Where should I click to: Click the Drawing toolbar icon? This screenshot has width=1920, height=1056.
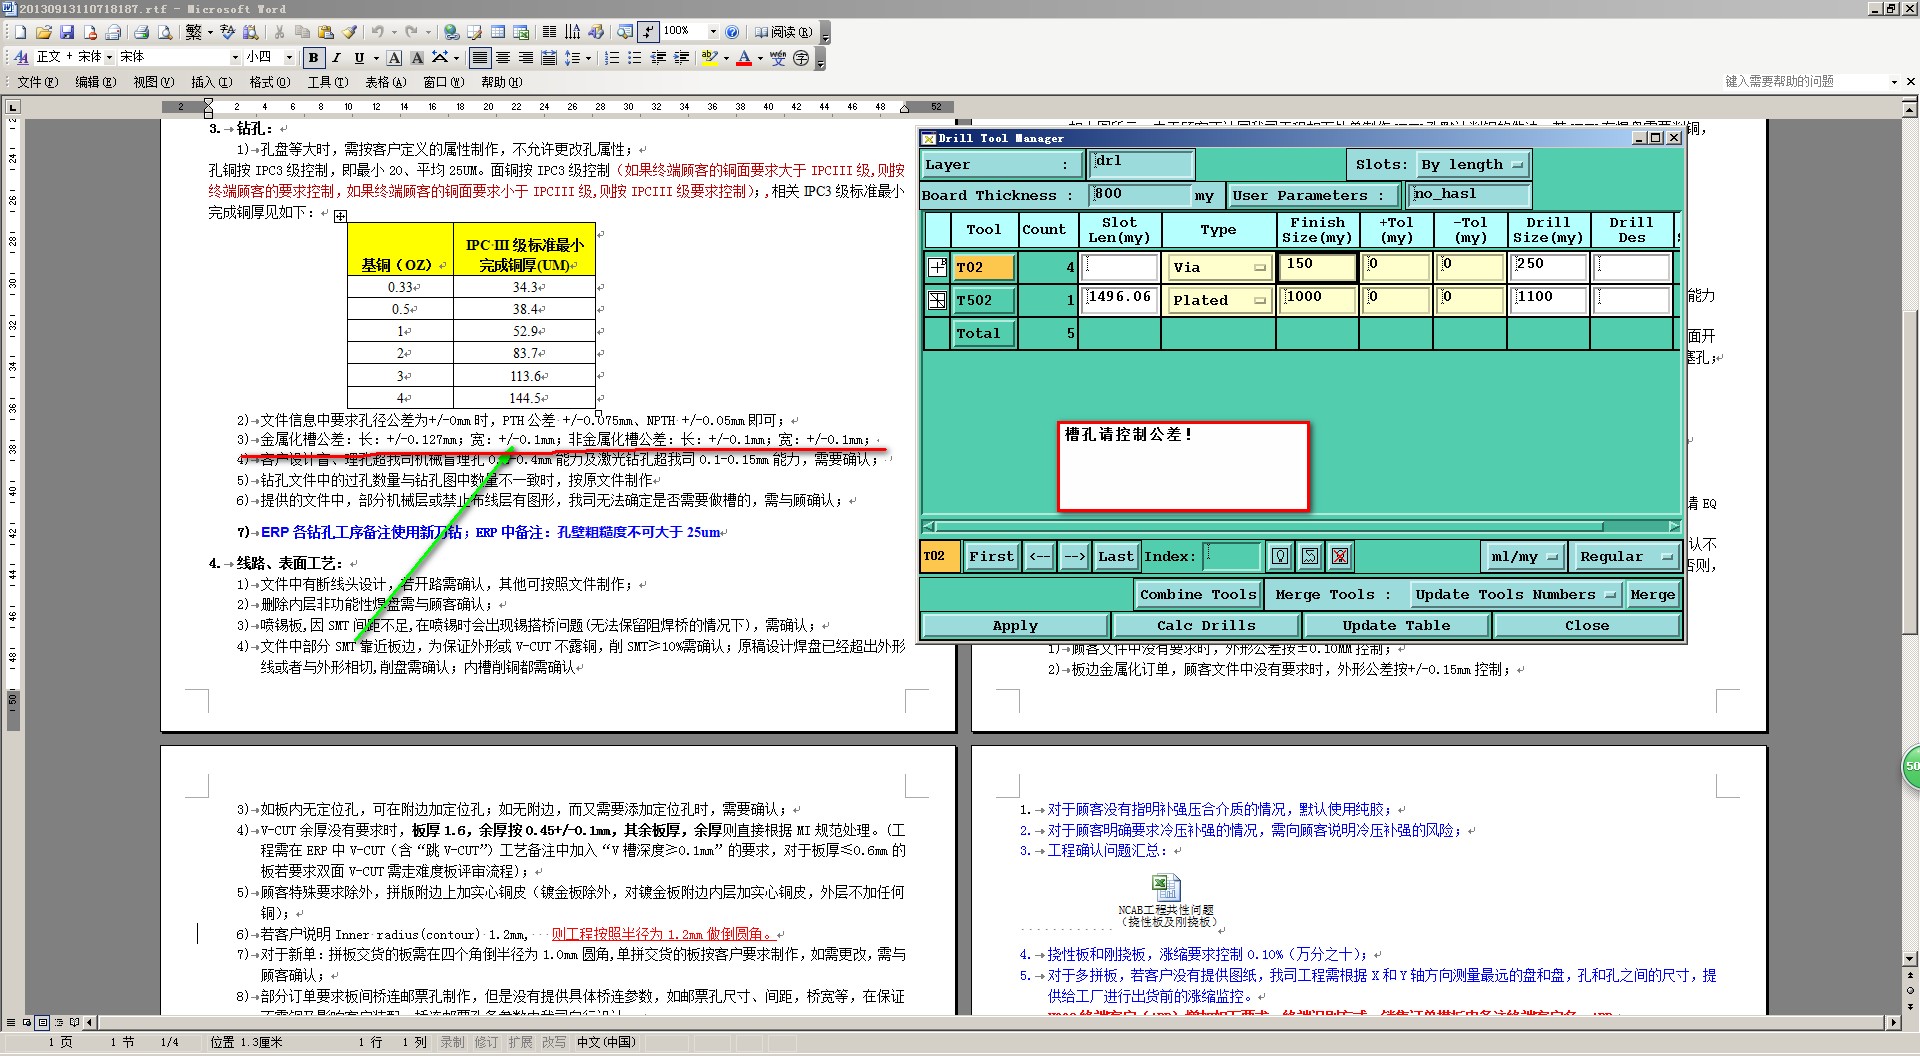(596, 32)
